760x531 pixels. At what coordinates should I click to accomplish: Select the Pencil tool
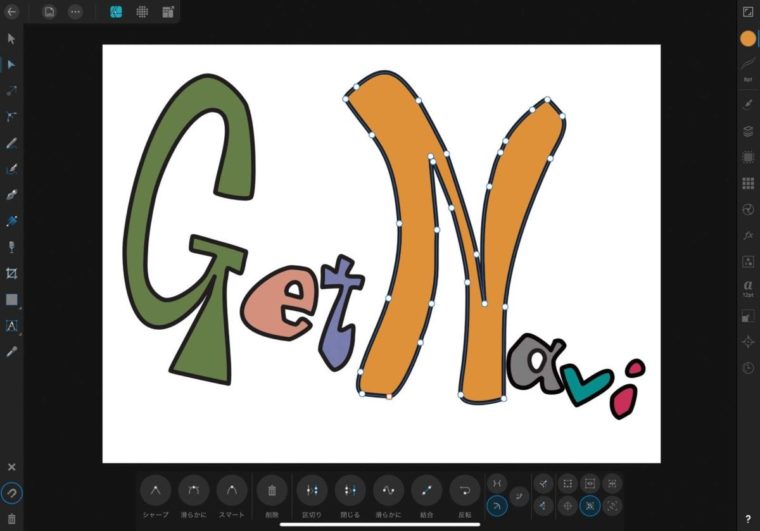12,143
